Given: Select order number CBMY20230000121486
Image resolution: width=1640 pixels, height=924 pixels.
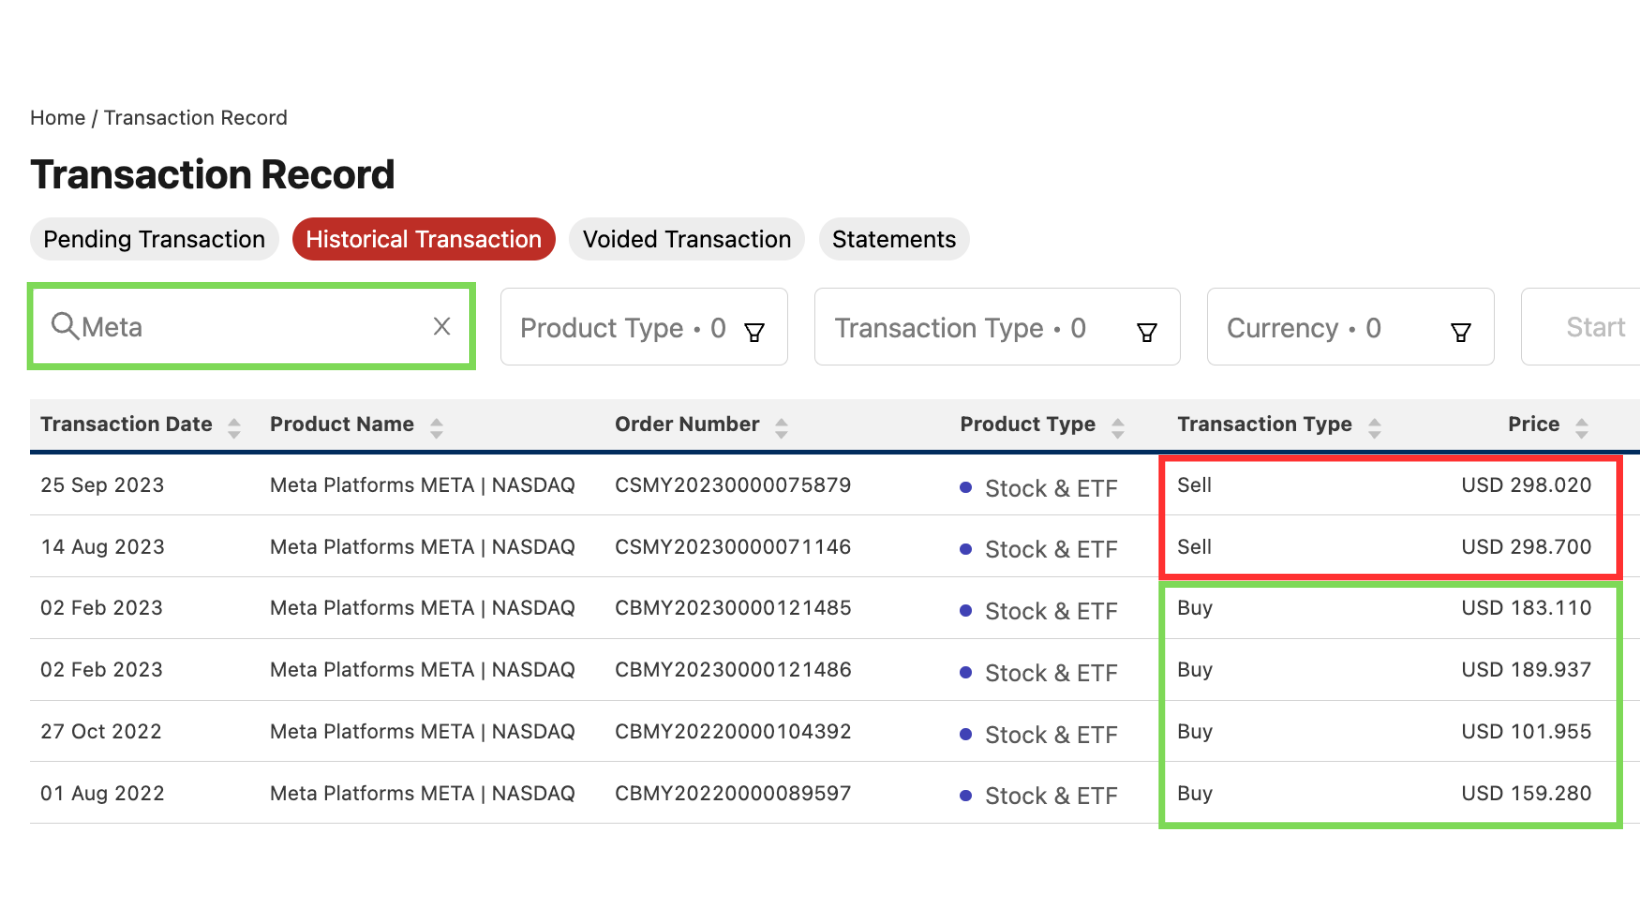Looking at the screenshot, I should click(x=733, y=670).
